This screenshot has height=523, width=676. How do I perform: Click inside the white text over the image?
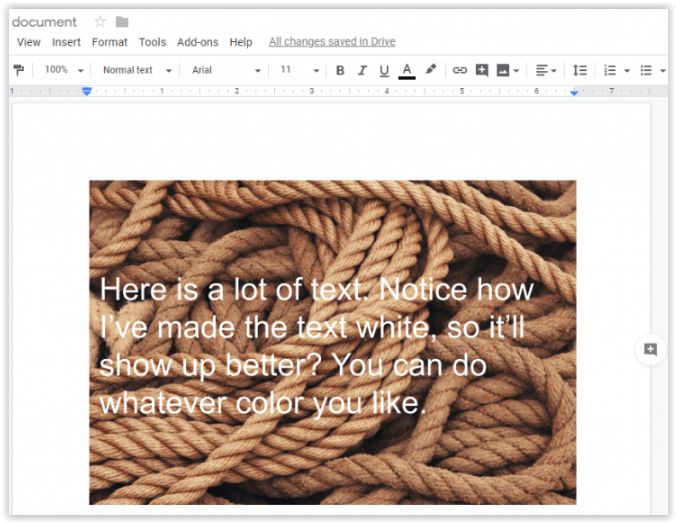(316, 346)
